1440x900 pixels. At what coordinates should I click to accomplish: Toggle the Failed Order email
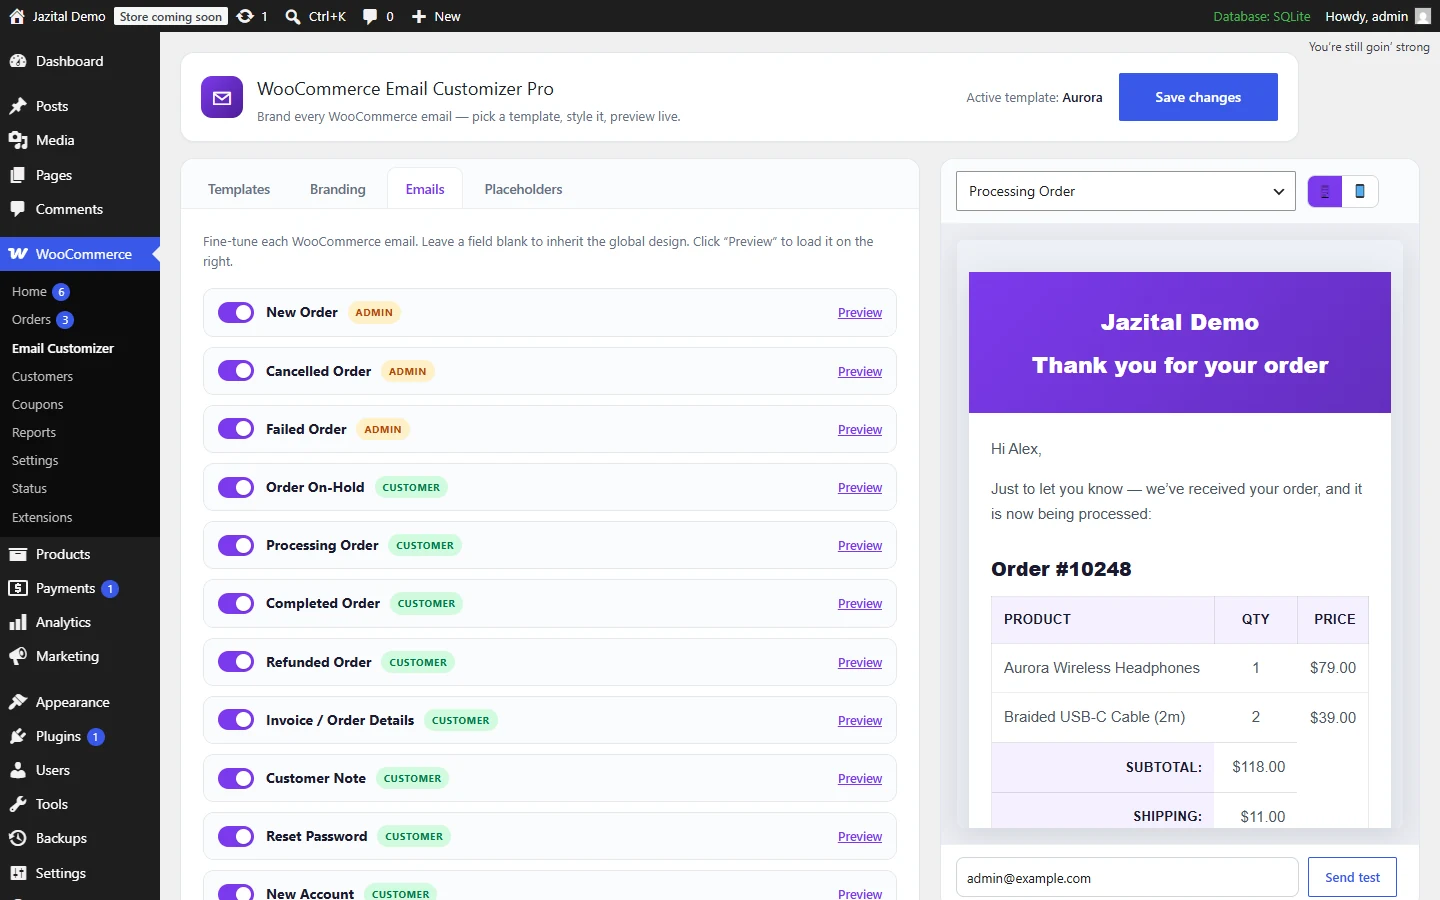pos(236,429)
